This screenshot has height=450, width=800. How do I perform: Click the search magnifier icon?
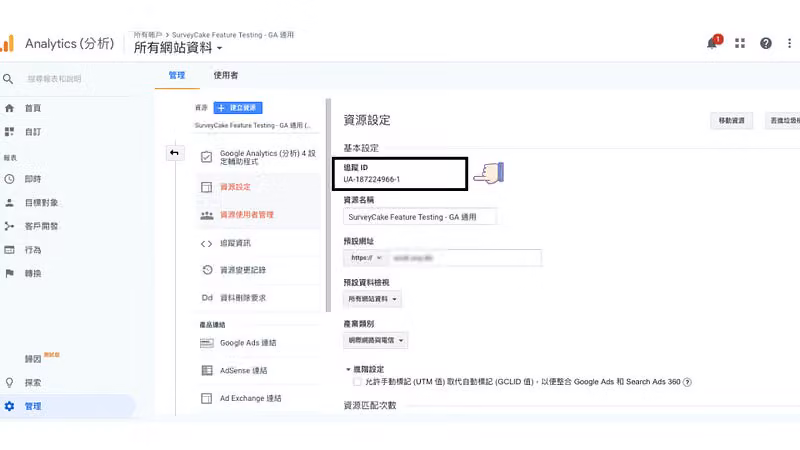pos(8,79)
